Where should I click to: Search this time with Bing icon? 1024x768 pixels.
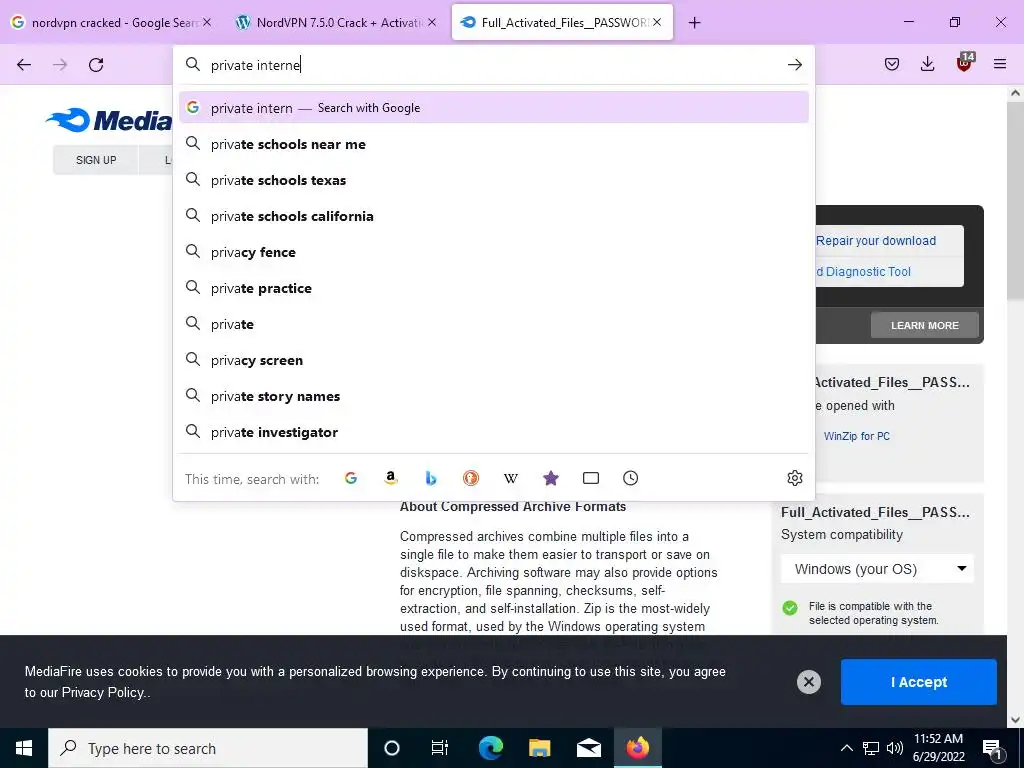(430, 478)
